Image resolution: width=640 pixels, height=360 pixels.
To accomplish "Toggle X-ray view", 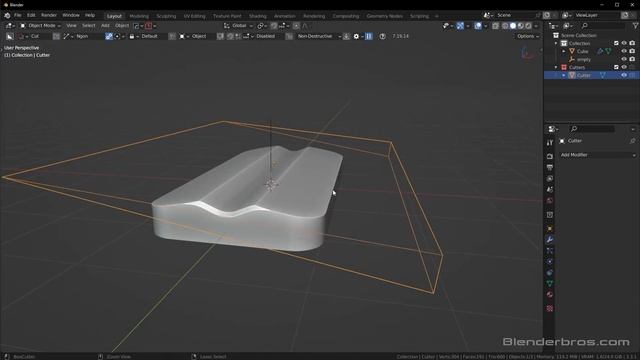I will tap(495, 26).
